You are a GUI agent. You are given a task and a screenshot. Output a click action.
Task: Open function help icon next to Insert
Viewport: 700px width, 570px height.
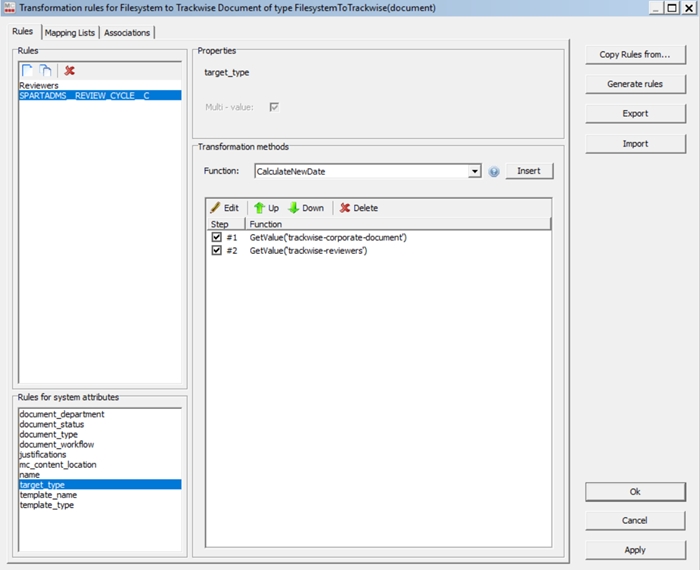493,171
